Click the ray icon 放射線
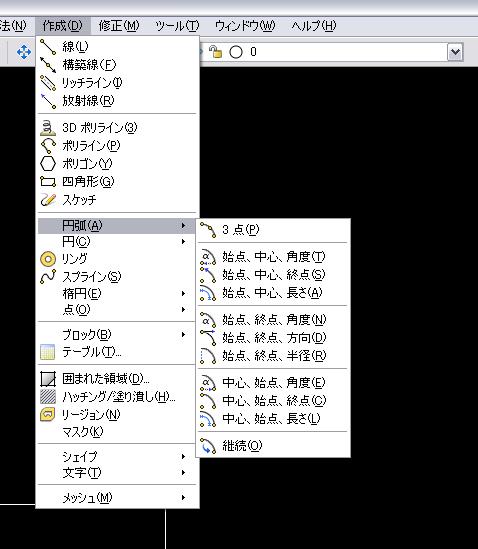The image size is (478, 549). 48,101
